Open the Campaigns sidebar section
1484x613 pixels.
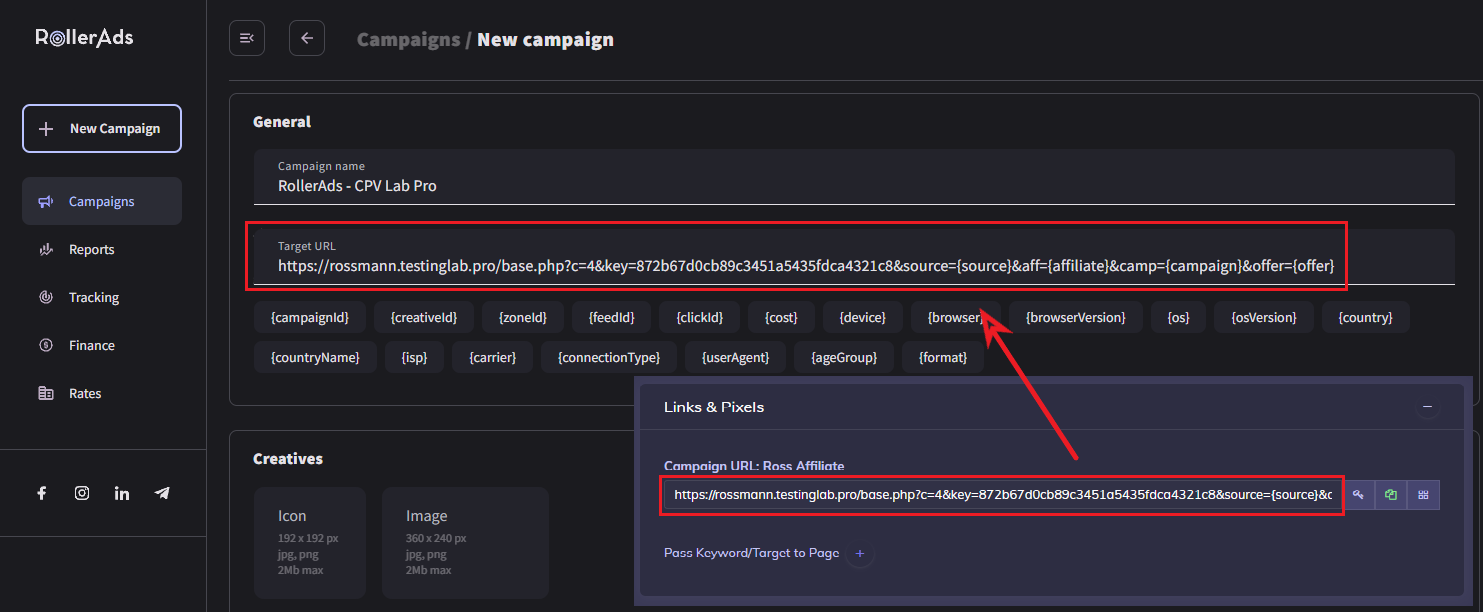102,201
